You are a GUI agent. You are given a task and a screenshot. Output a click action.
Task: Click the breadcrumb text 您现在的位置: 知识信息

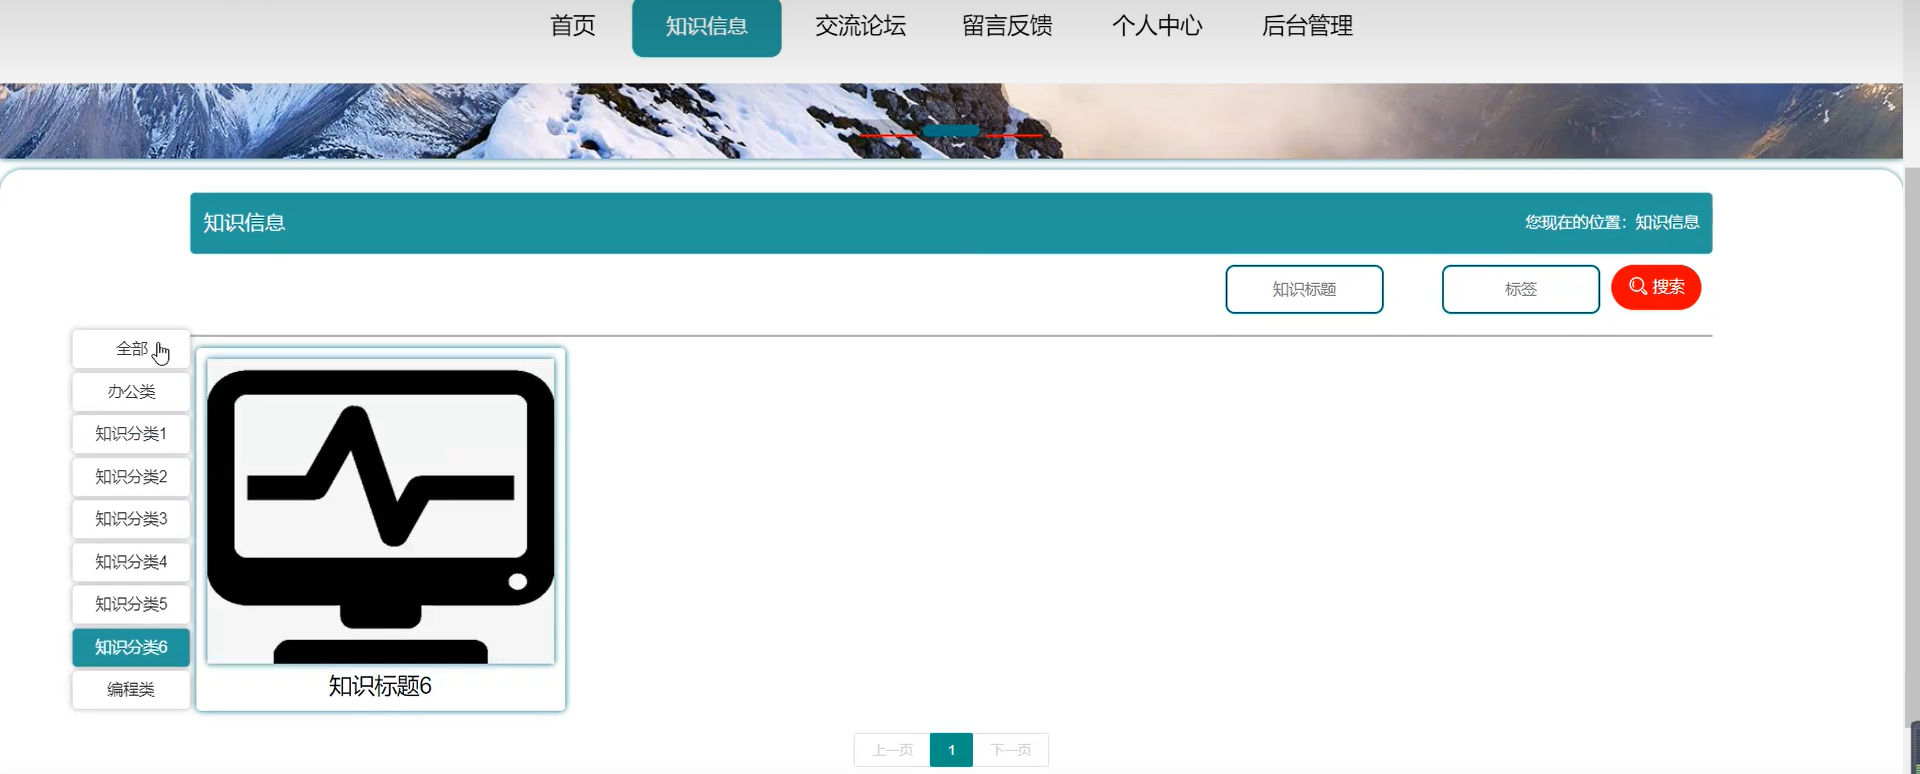1612,222
